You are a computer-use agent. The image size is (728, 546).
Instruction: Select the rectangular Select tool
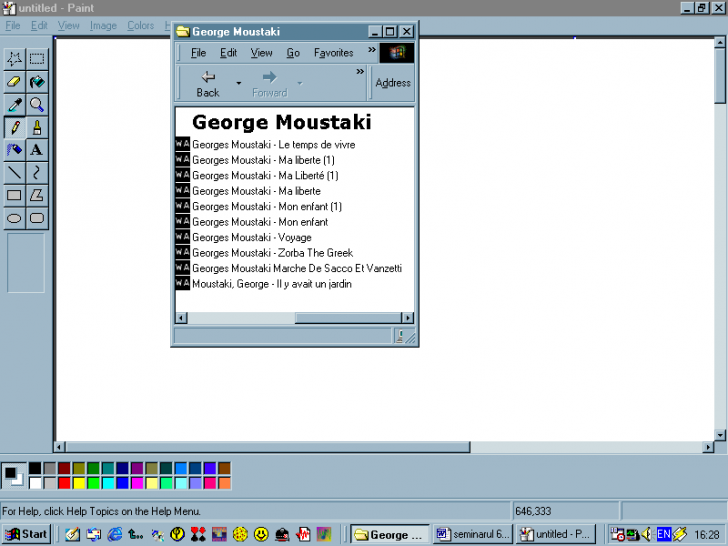pos(37,59)
